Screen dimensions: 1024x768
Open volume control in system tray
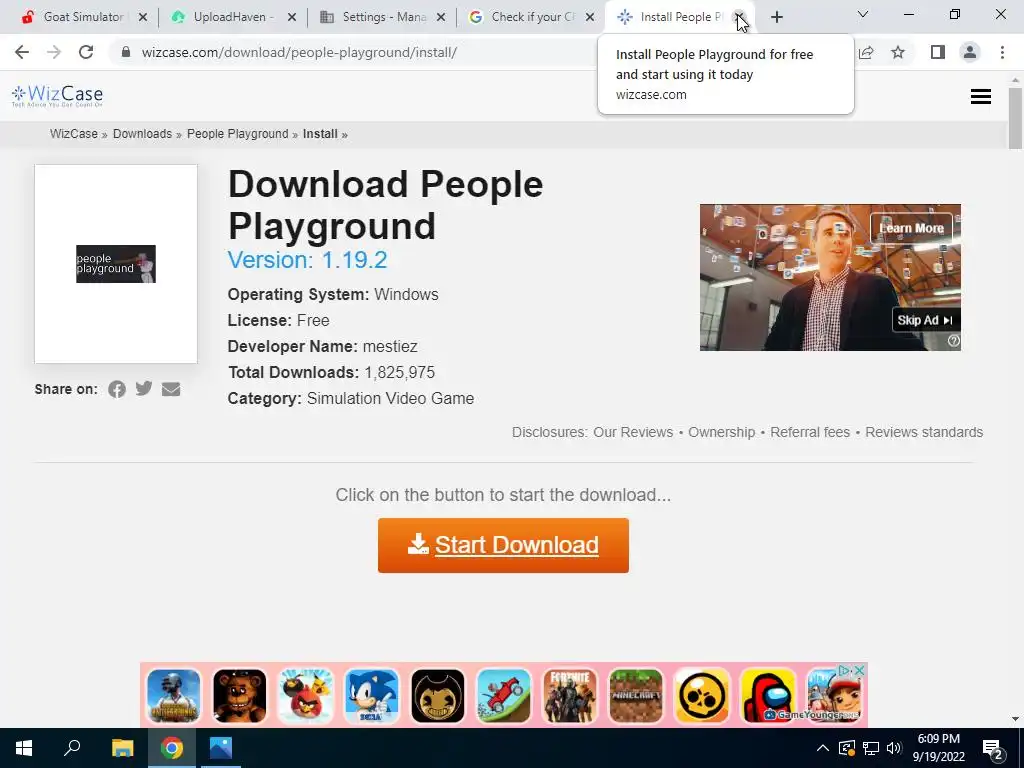coord(894,748)
